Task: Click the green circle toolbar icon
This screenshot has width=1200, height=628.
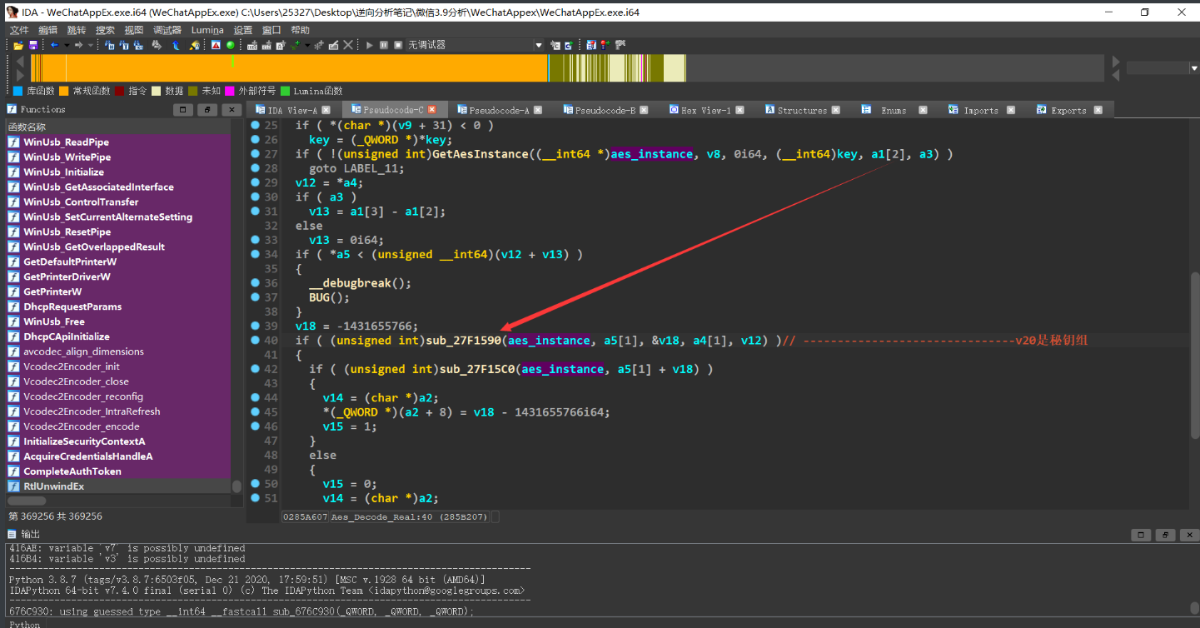Action: pyautogui.click(x=230, y=45)
